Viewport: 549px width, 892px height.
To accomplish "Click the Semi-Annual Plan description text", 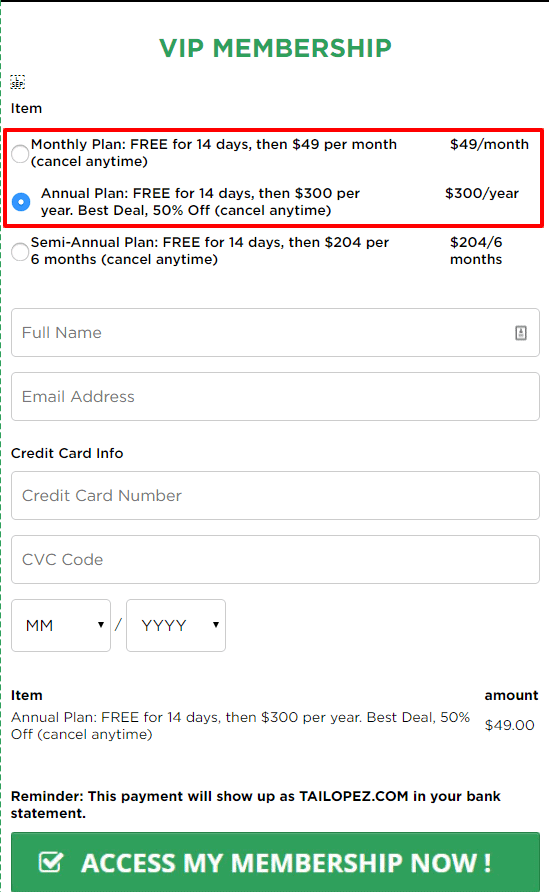I will click(210, 251).
